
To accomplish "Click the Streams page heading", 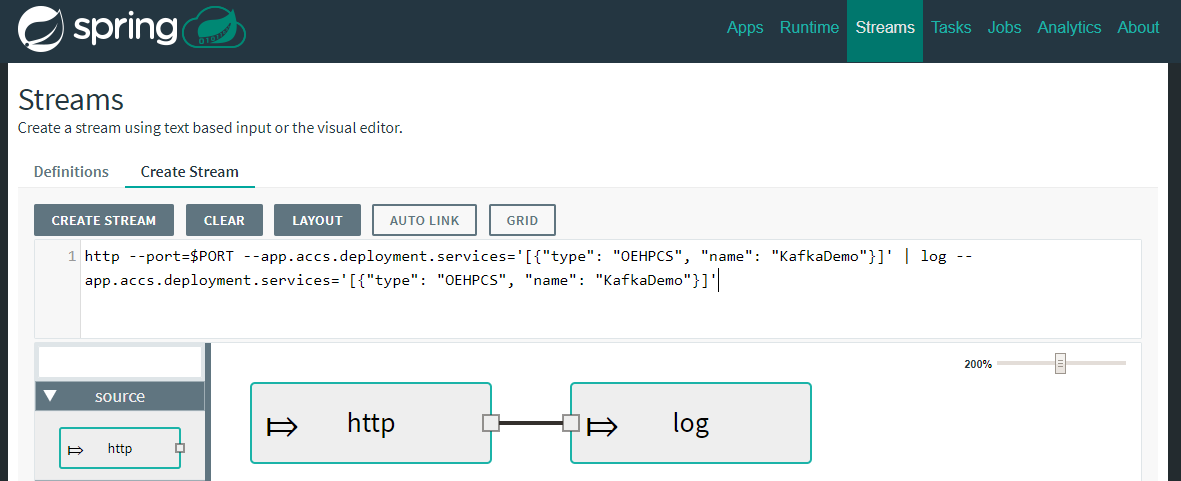I will 71,99.
